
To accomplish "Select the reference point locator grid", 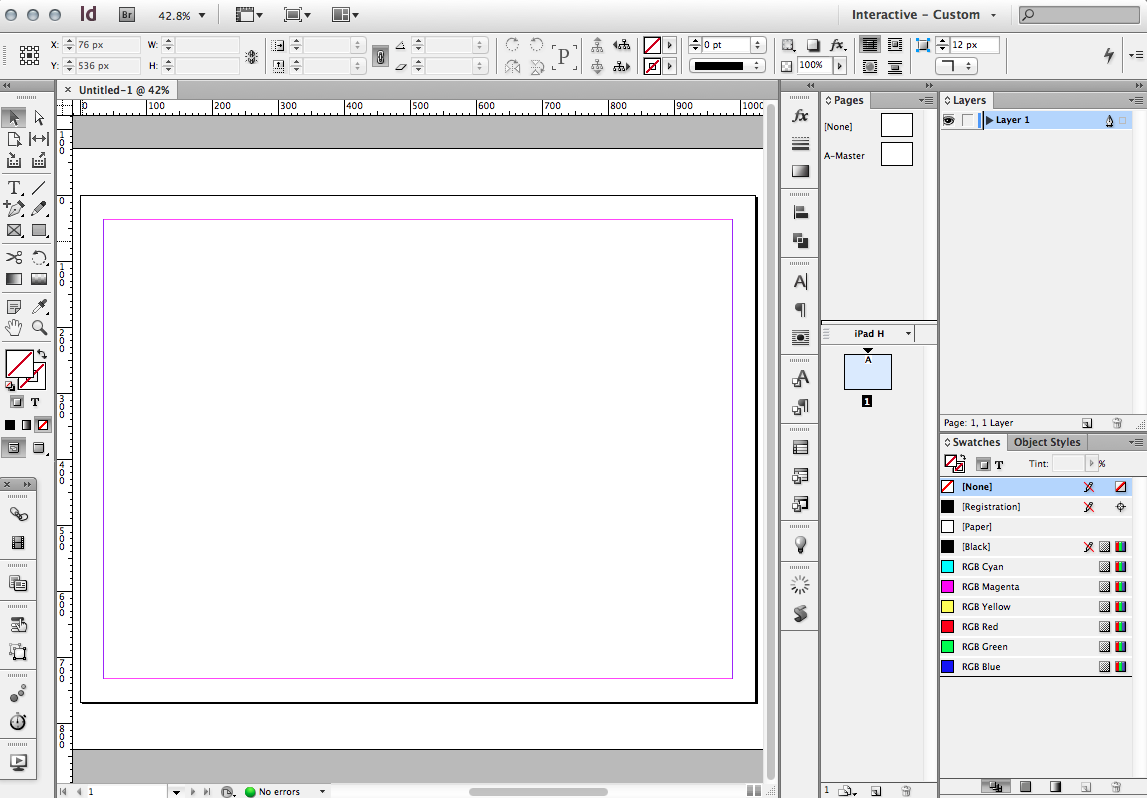I will click(x=29, y=56).
